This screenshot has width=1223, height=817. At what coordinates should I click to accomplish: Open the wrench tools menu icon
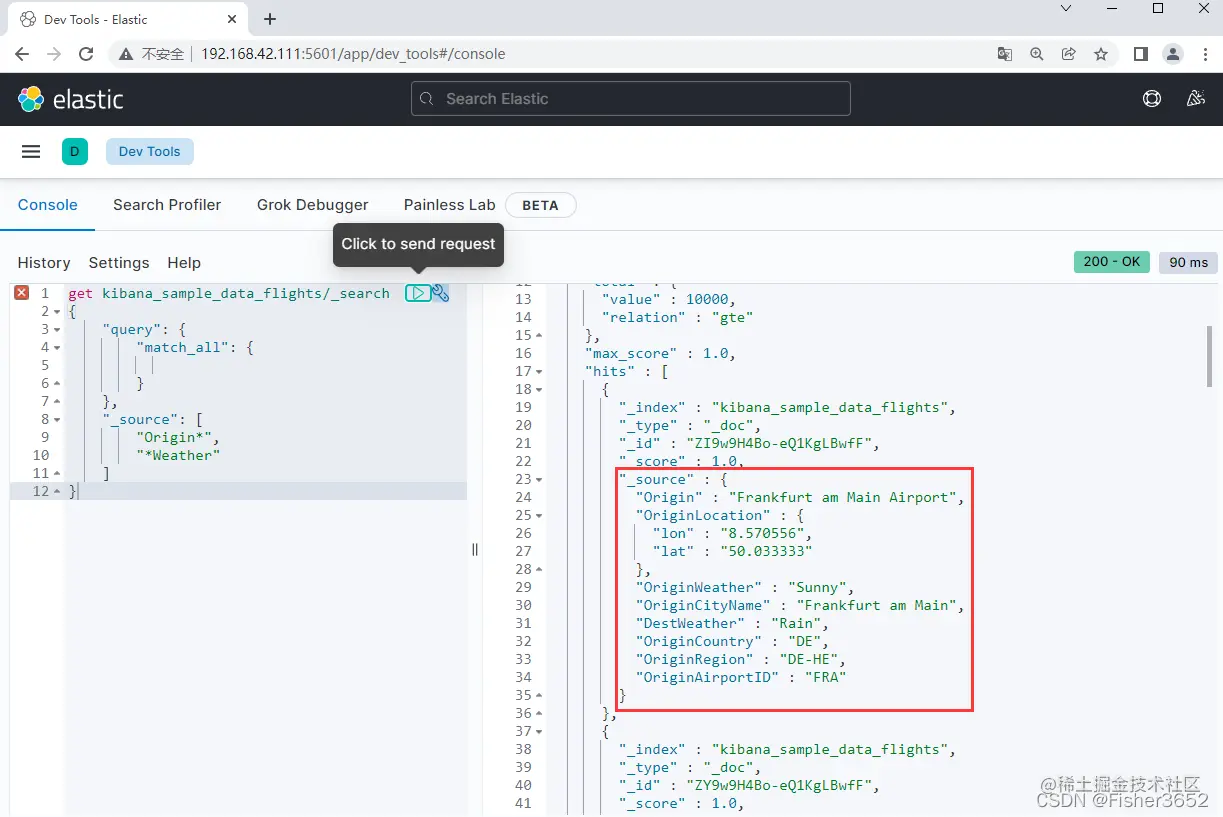pyautogui.click(x=440, y=293)
